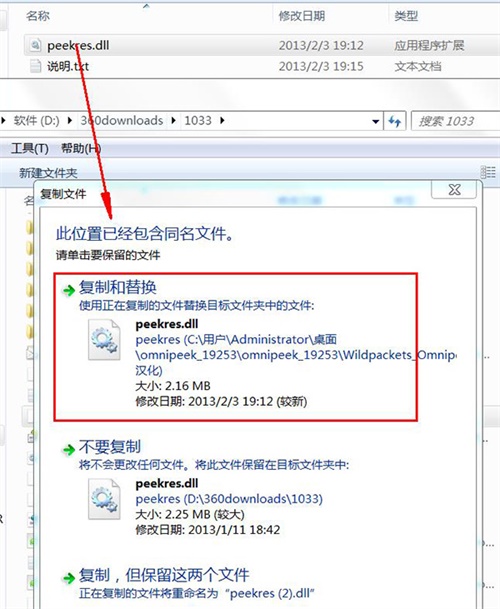Click the gear DLL icon under 不要复制
Image resolution: width=500 pixels, height=609 pixels.
[x=104, y=499]
